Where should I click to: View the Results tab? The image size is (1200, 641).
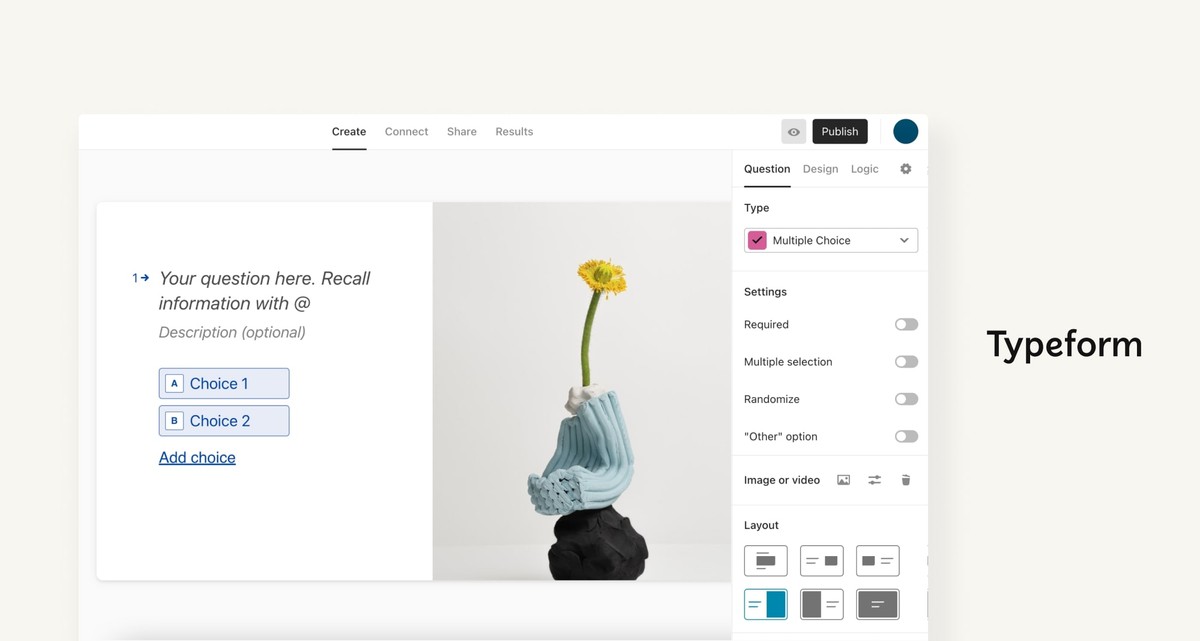[514, 132]
